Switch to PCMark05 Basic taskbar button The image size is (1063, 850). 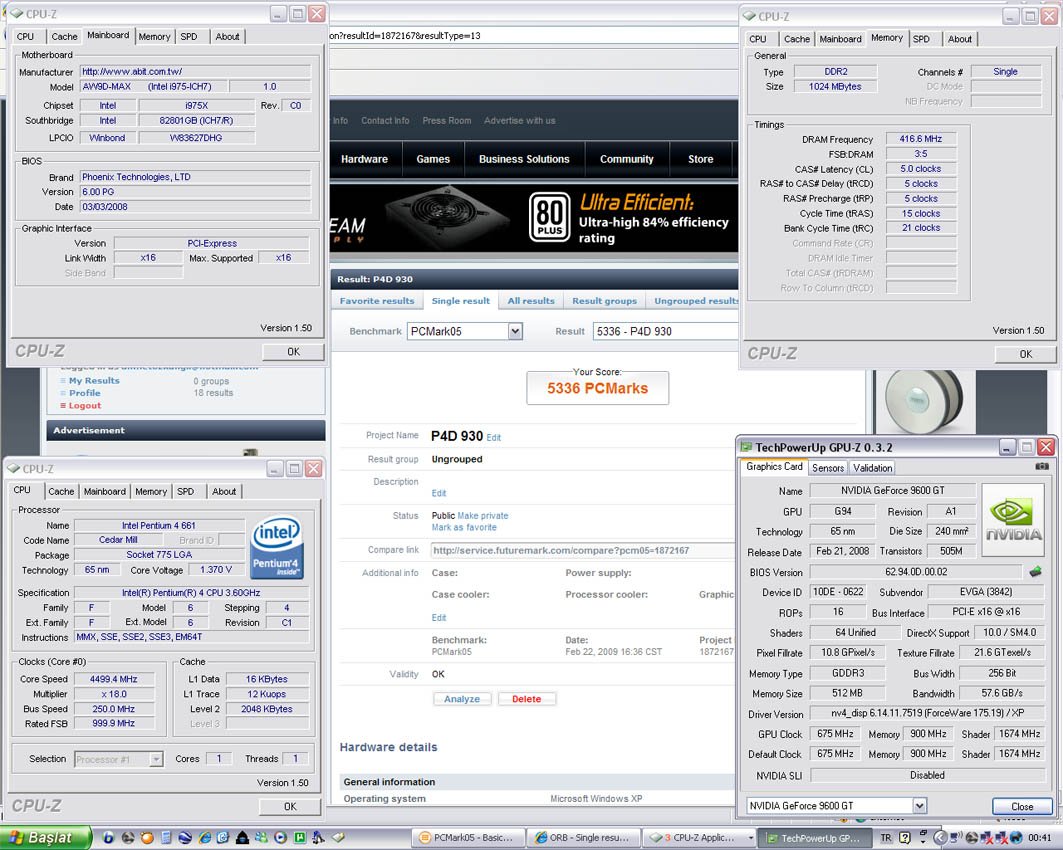click(468, 838)
